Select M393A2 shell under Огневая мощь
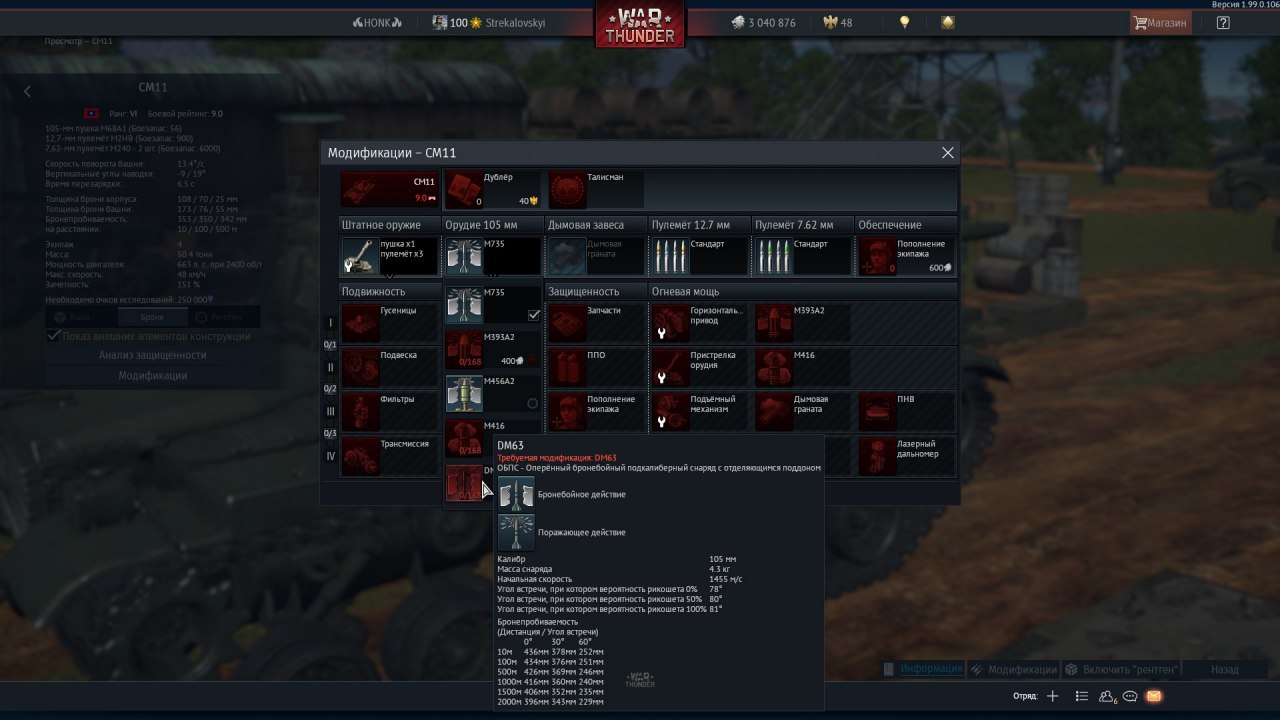Viewport: 1280px width, 720px height. pyautogui.click(x=803, y=323)
